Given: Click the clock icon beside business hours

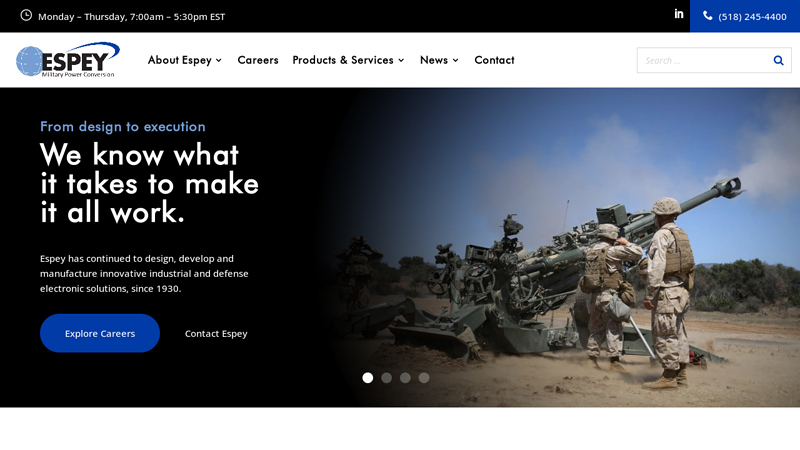Looking at the screenshot, I should (26, 15).
